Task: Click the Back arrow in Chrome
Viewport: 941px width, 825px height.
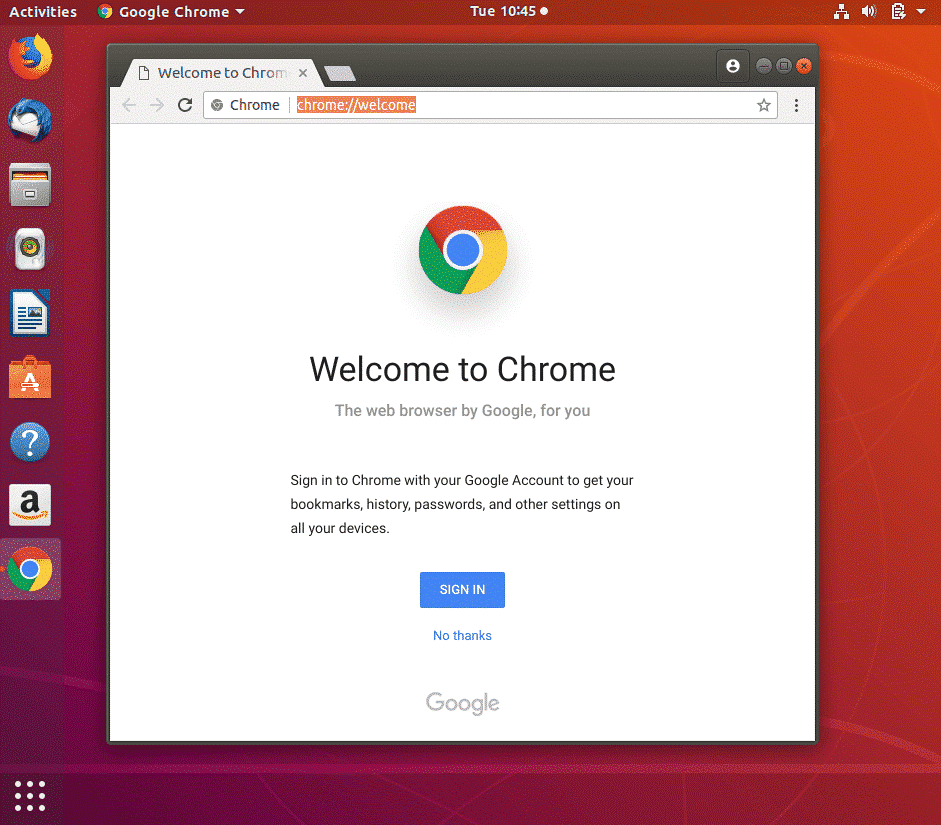Action: tap(129, 106)
